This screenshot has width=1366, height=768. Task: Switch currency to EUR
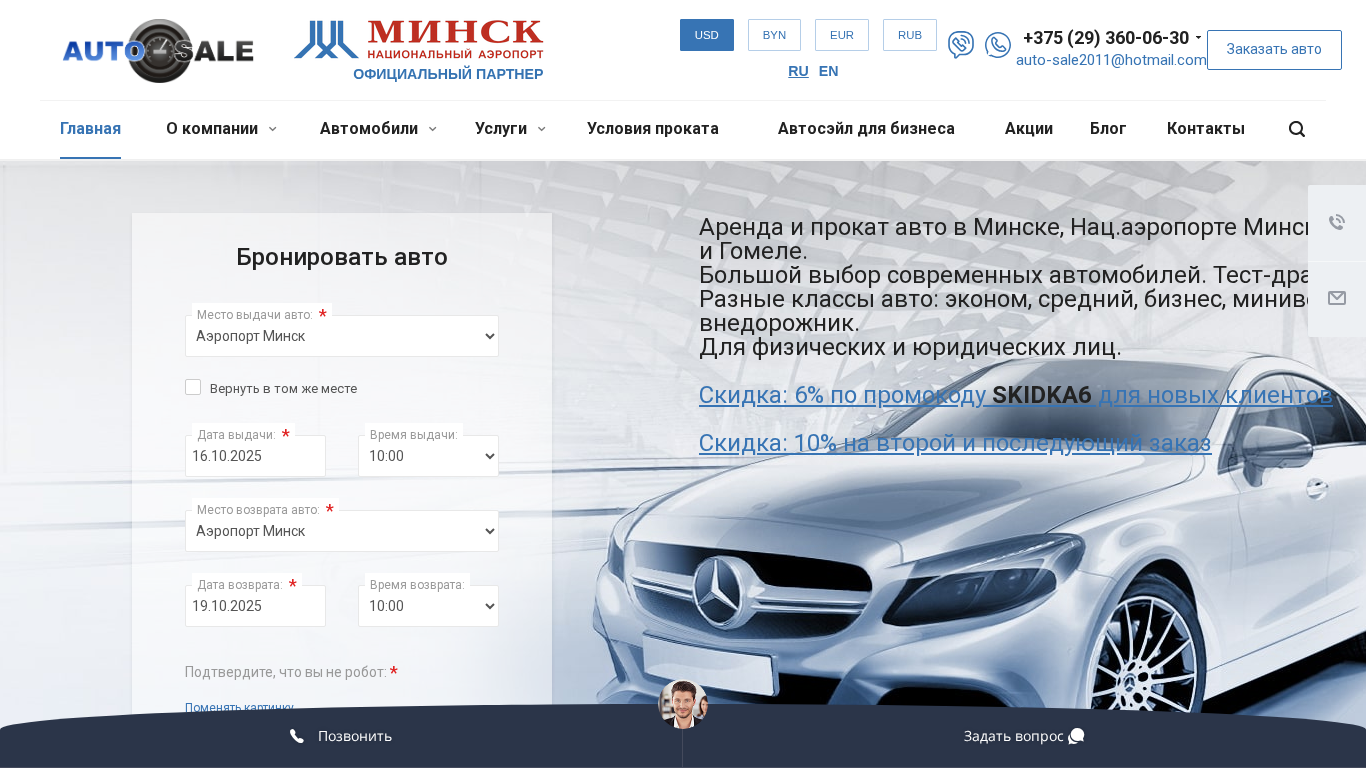(x=842, y=35)
